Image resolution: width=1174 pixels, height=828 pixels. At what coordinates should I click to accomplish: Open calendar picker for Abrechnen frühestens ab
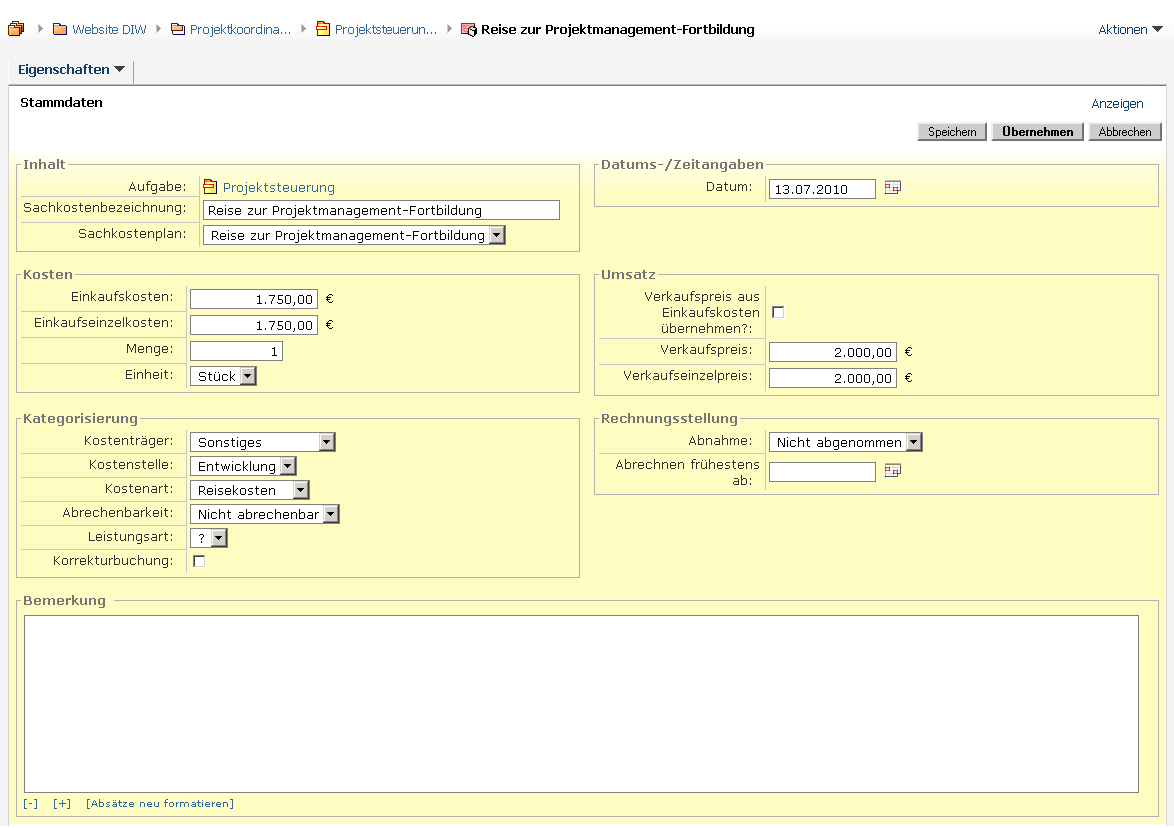click(892, 471)
